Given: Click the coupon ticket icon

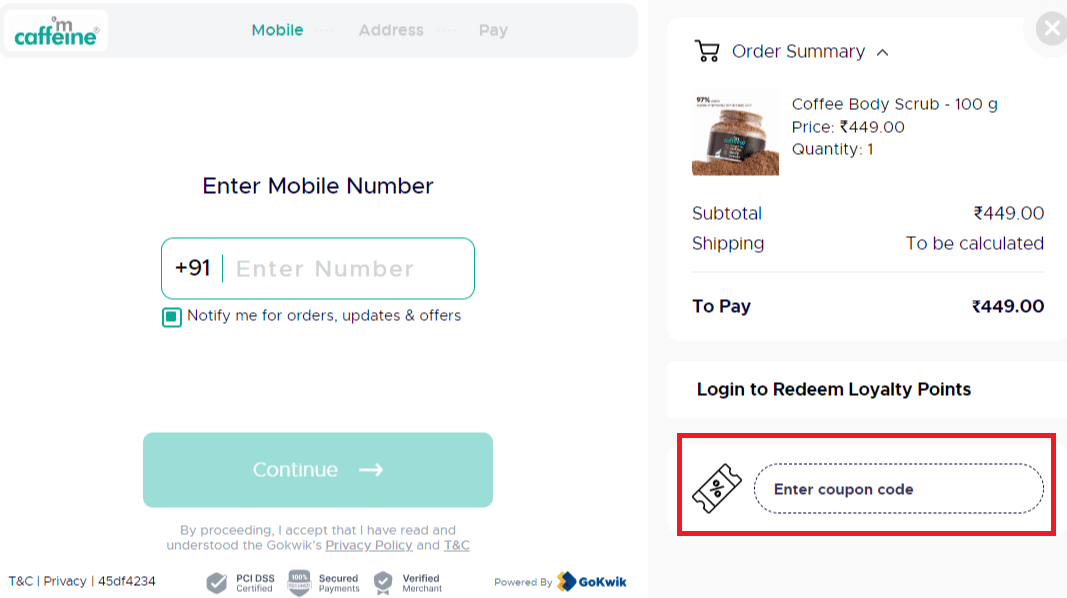Looking at the screenshot, I should [x=717, y=489].
